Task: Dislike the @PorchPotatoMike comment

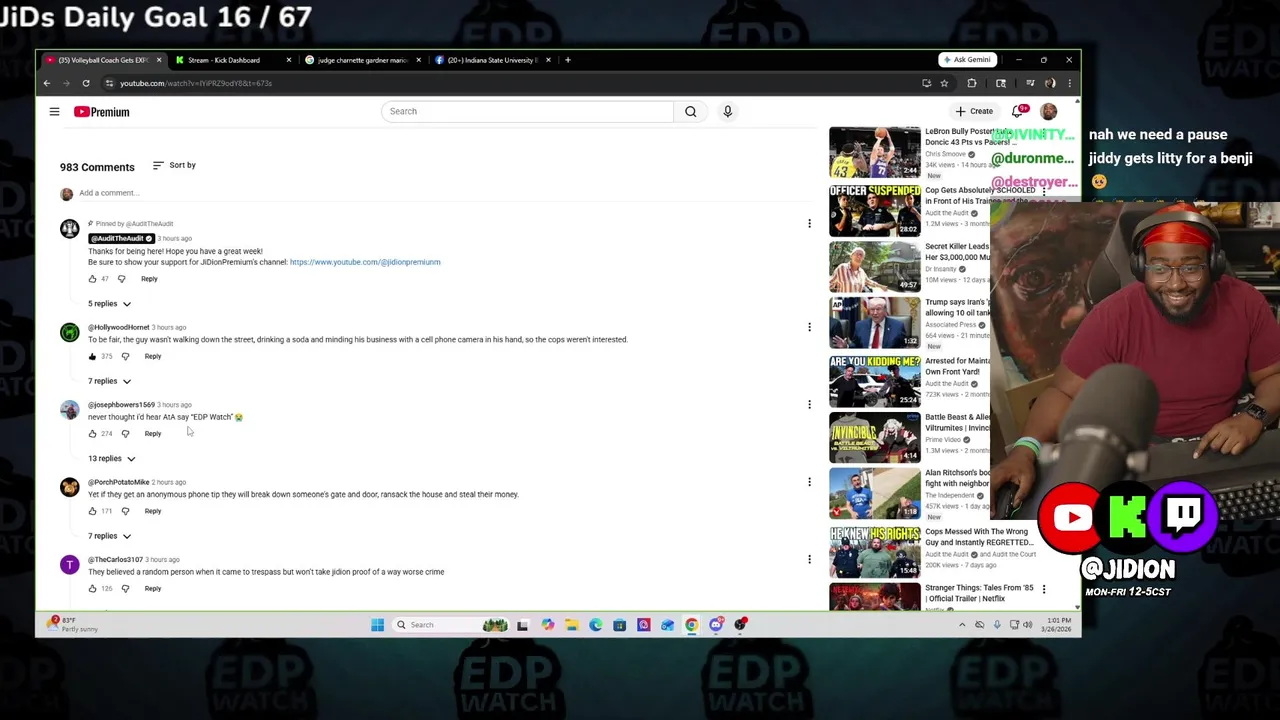Action: (x=125, y=511)
